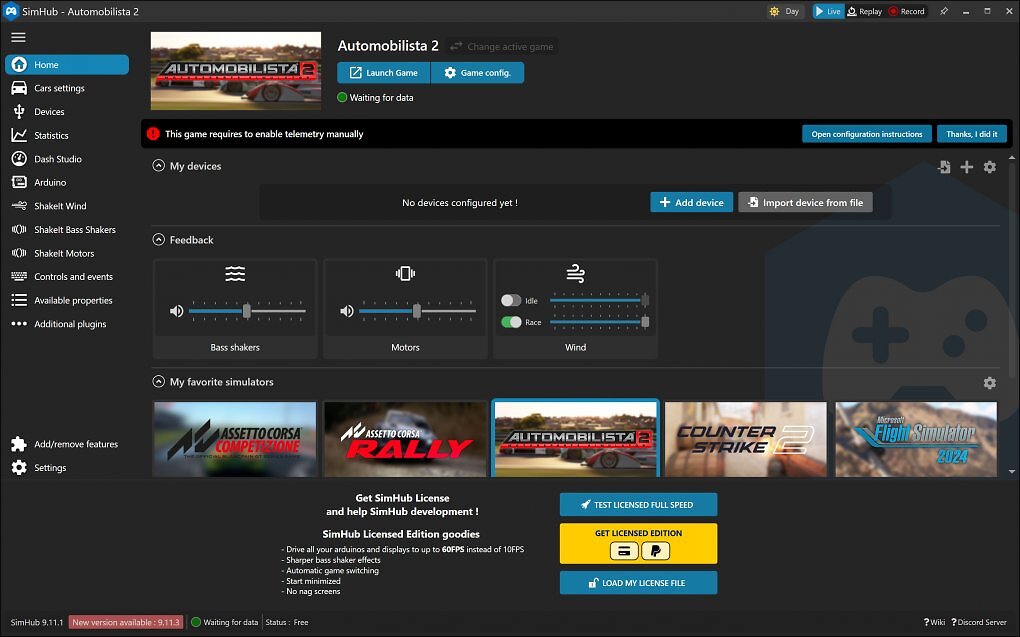1020x637 pixels.
Task: Click the red telemetry warning icon
Action: (x=153, y=133)
